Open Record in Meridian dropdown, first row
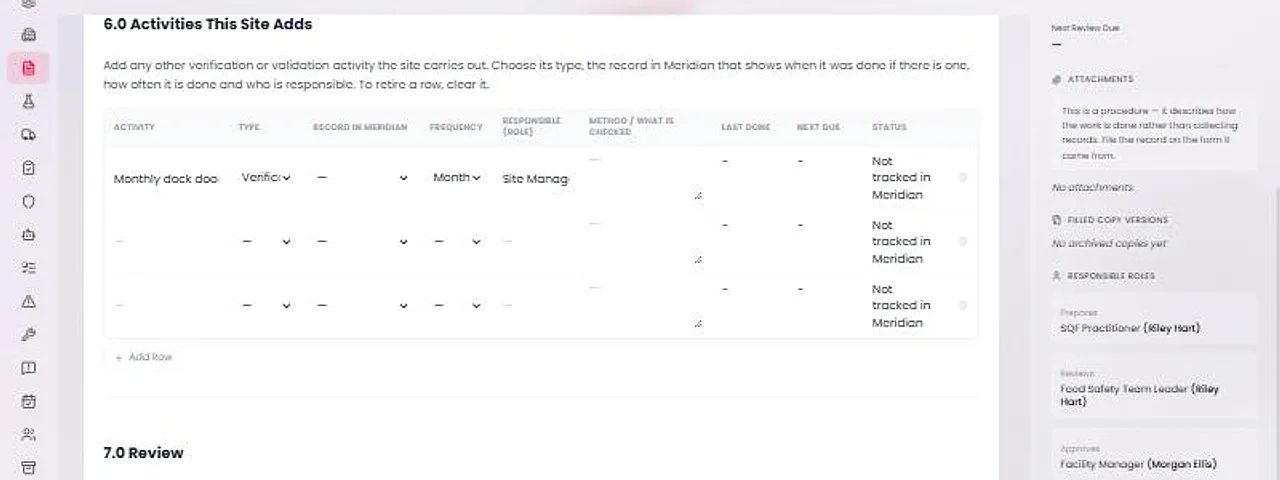Image resolution: width=1280 pixels, height=480 pixels. coord(362,177)
